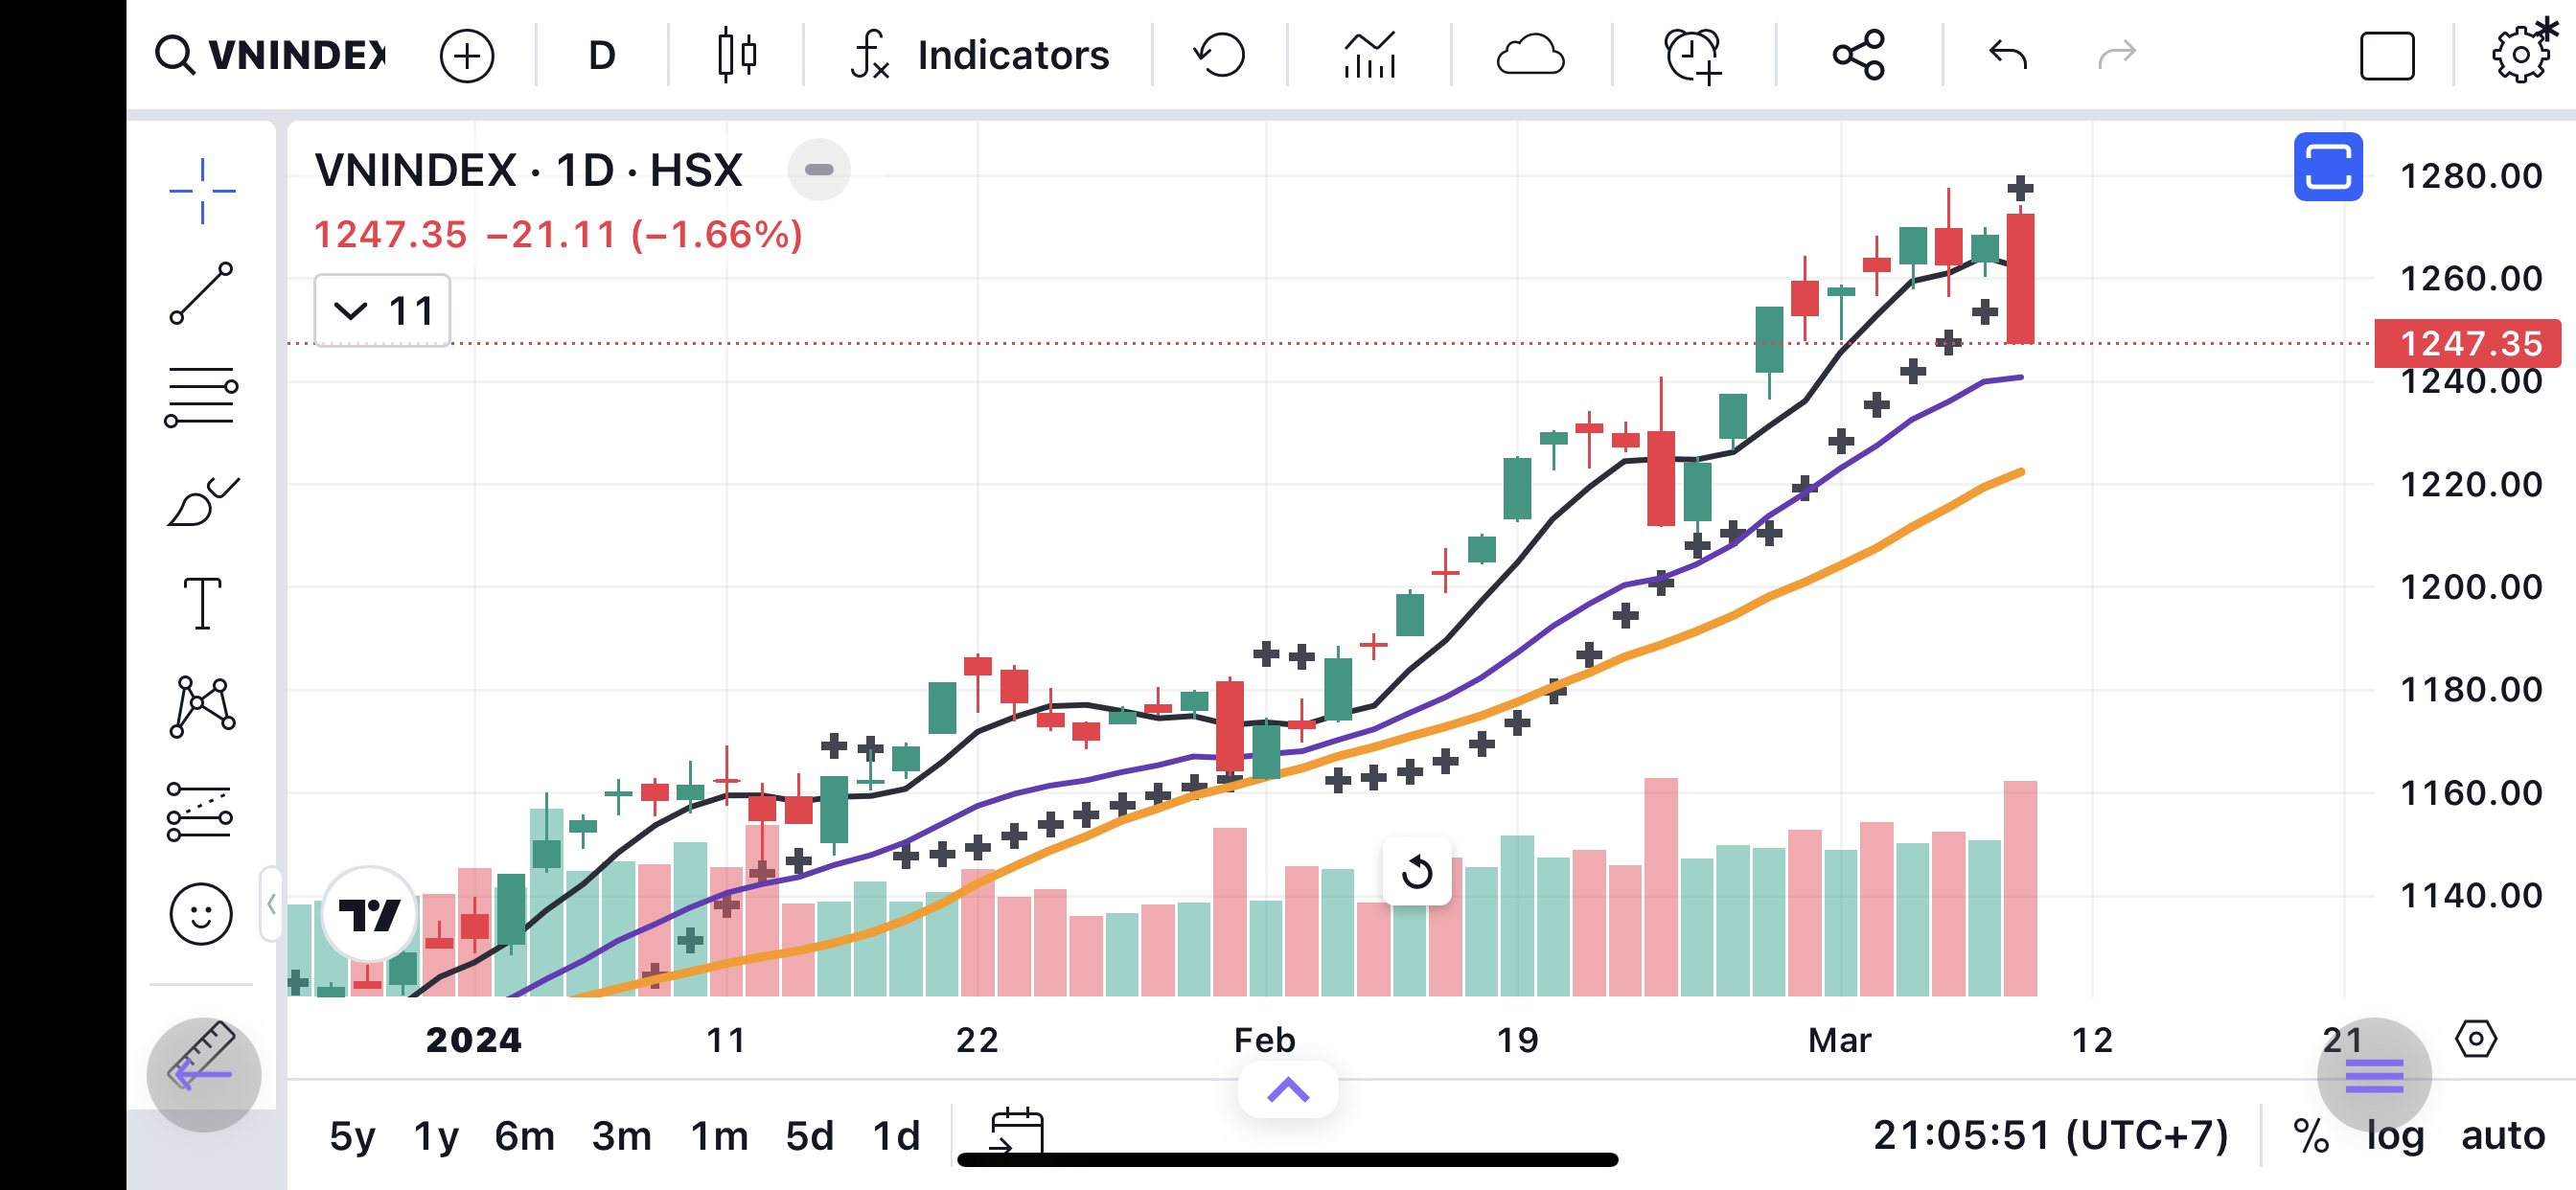
Task: Set range to 1y
Action: click(436, 1136)
